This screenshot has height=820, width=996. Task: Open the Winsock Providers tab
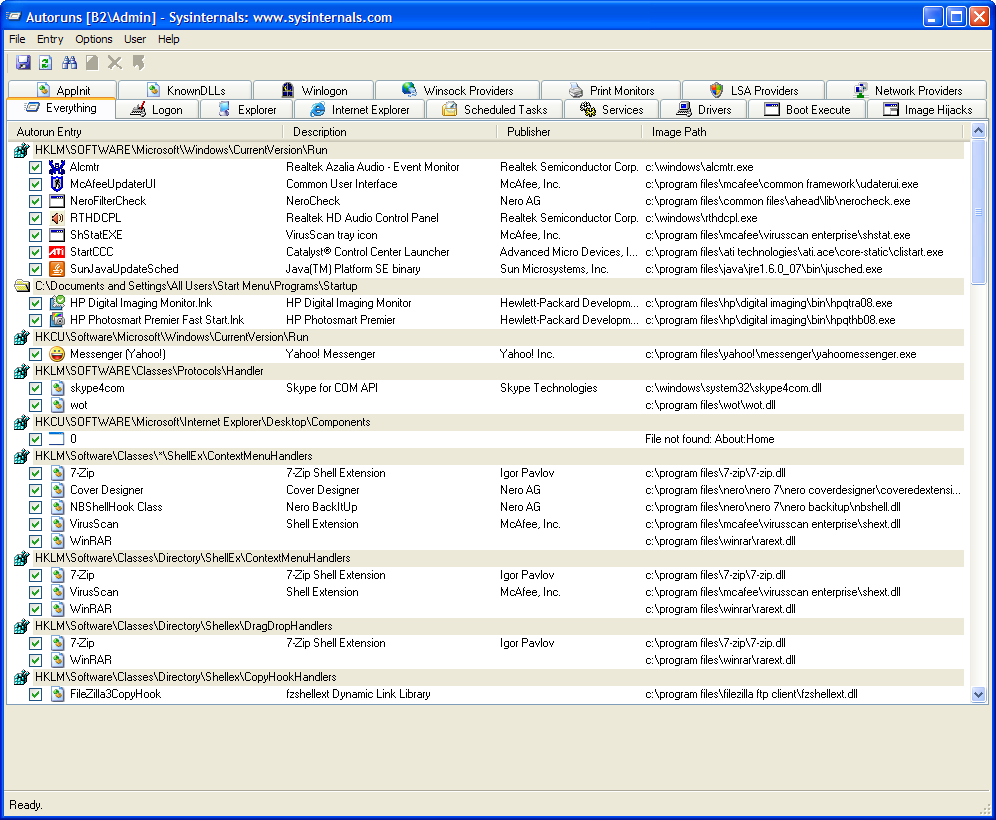coord(457,90)
